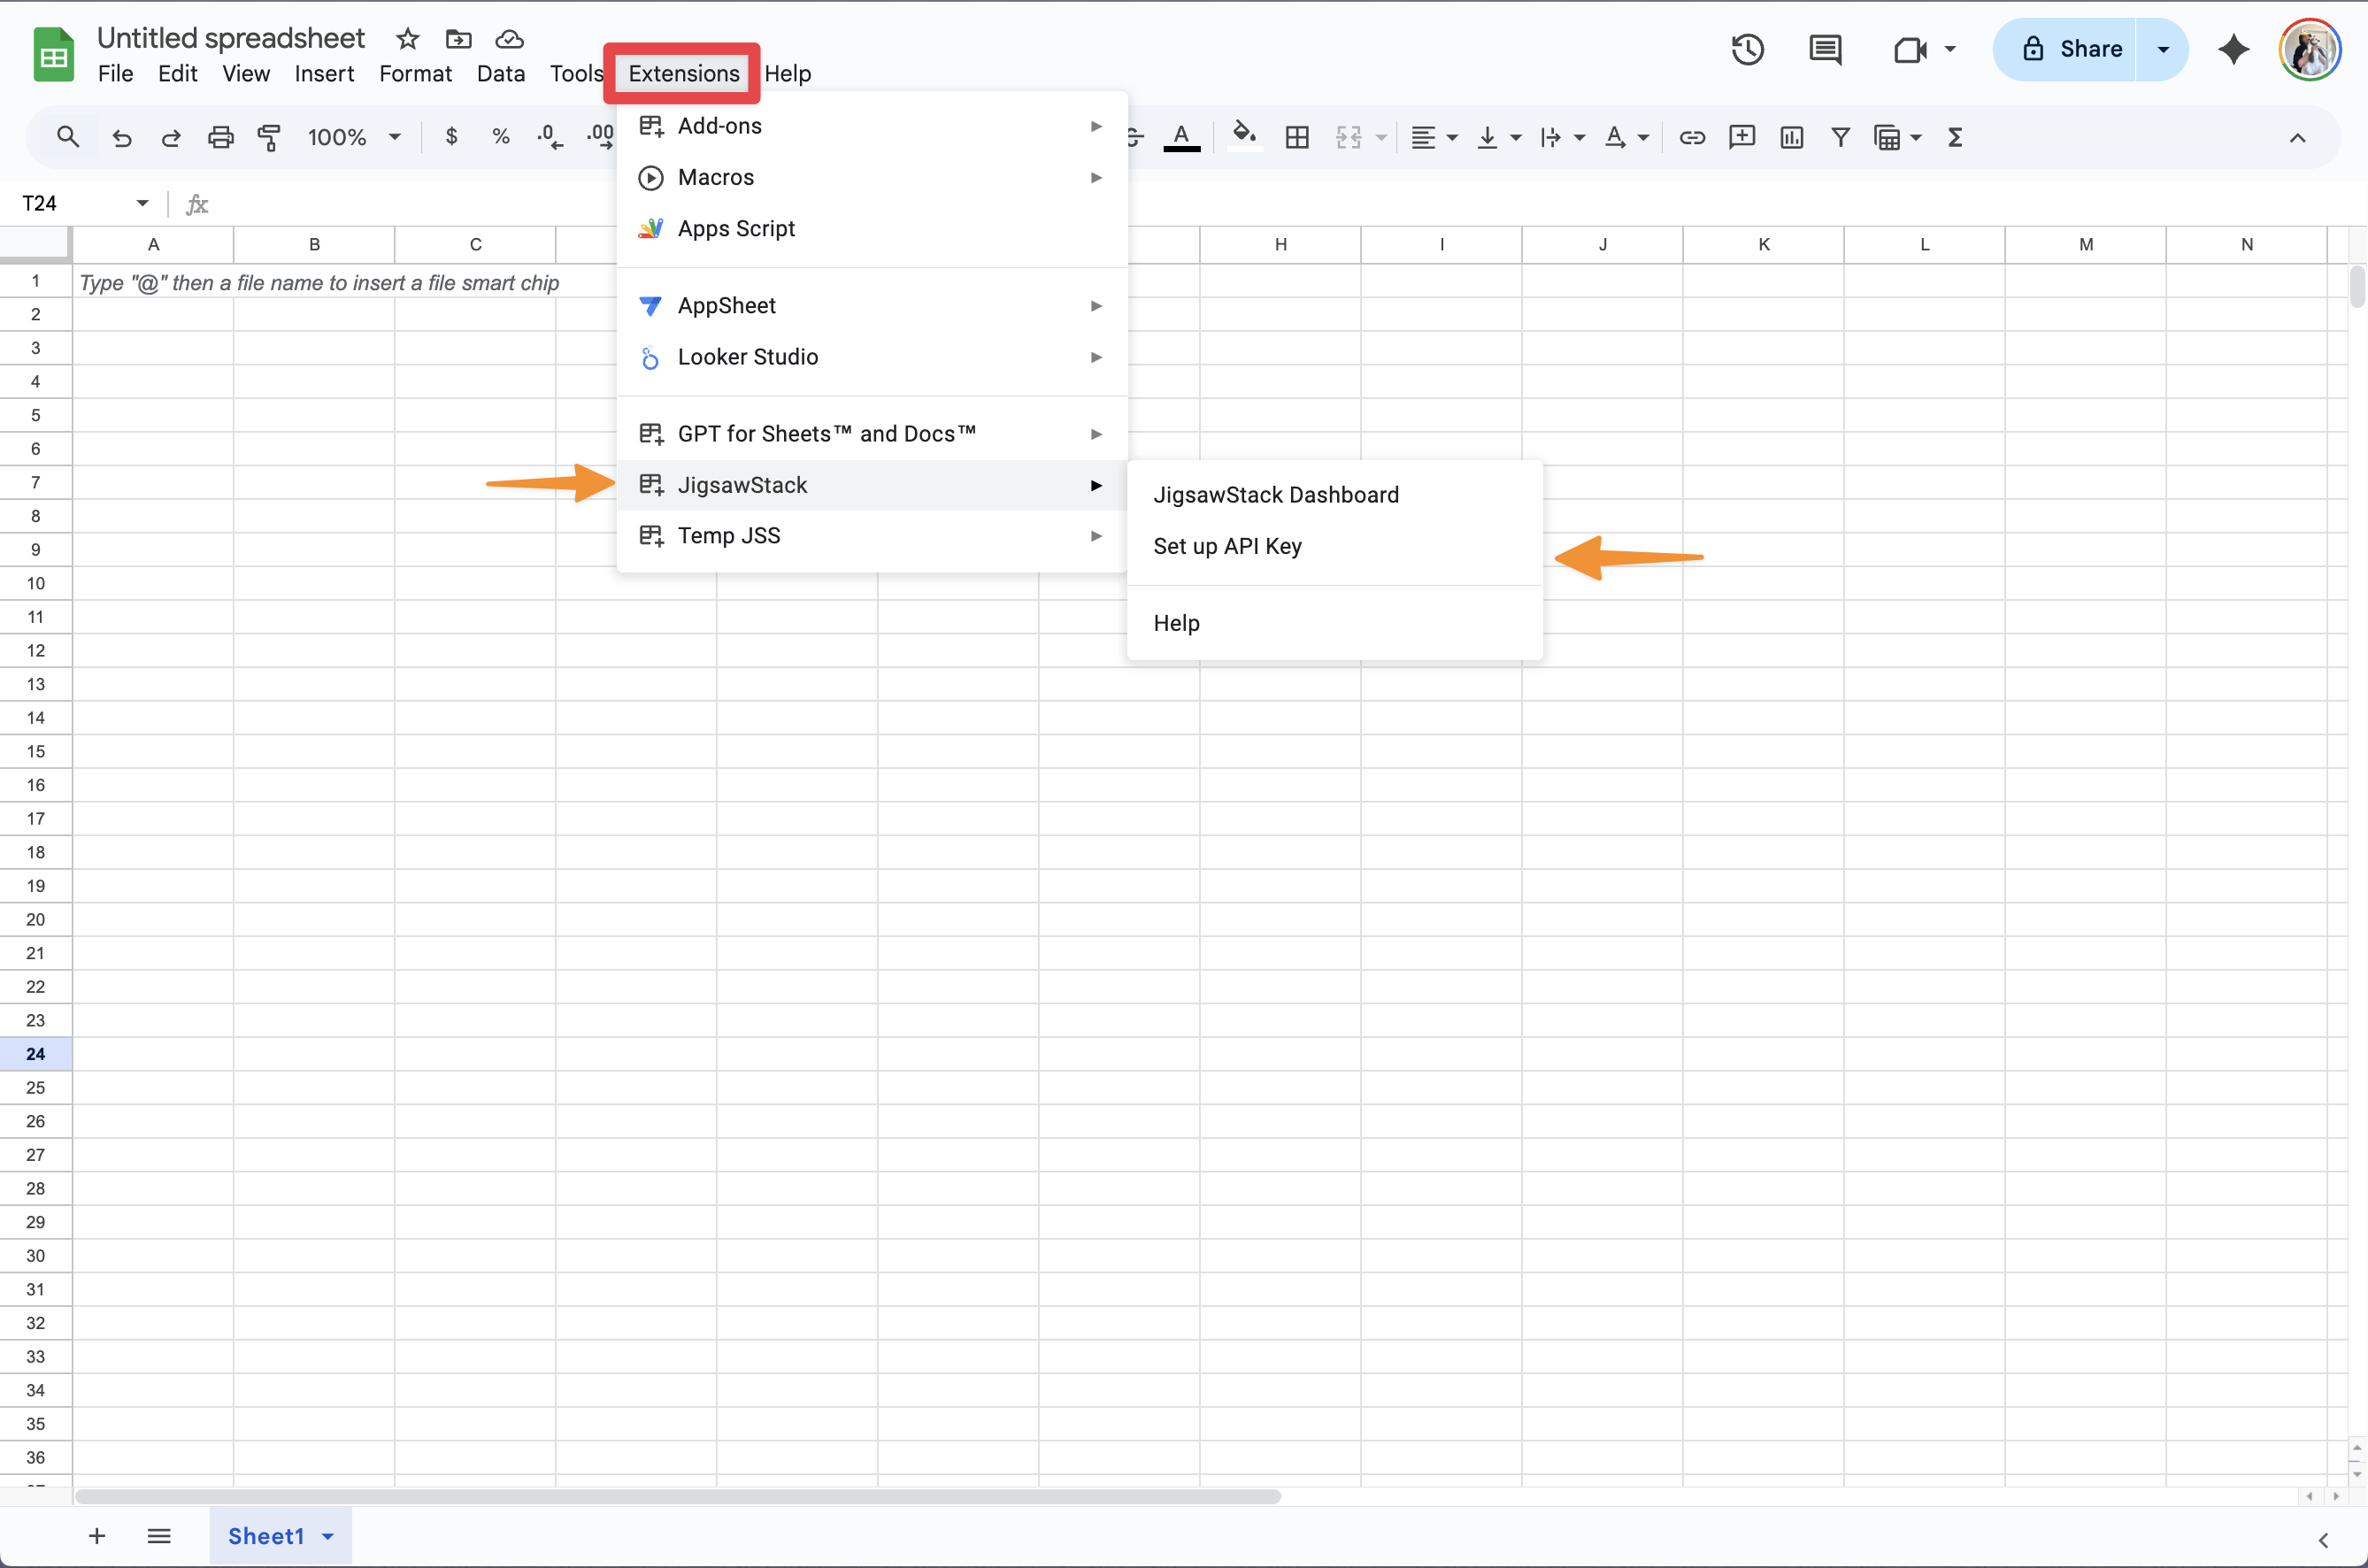This screenshot has width=2368, height=1568.
Task: Open text wrapping dropdown
Action: [1563, 137]
